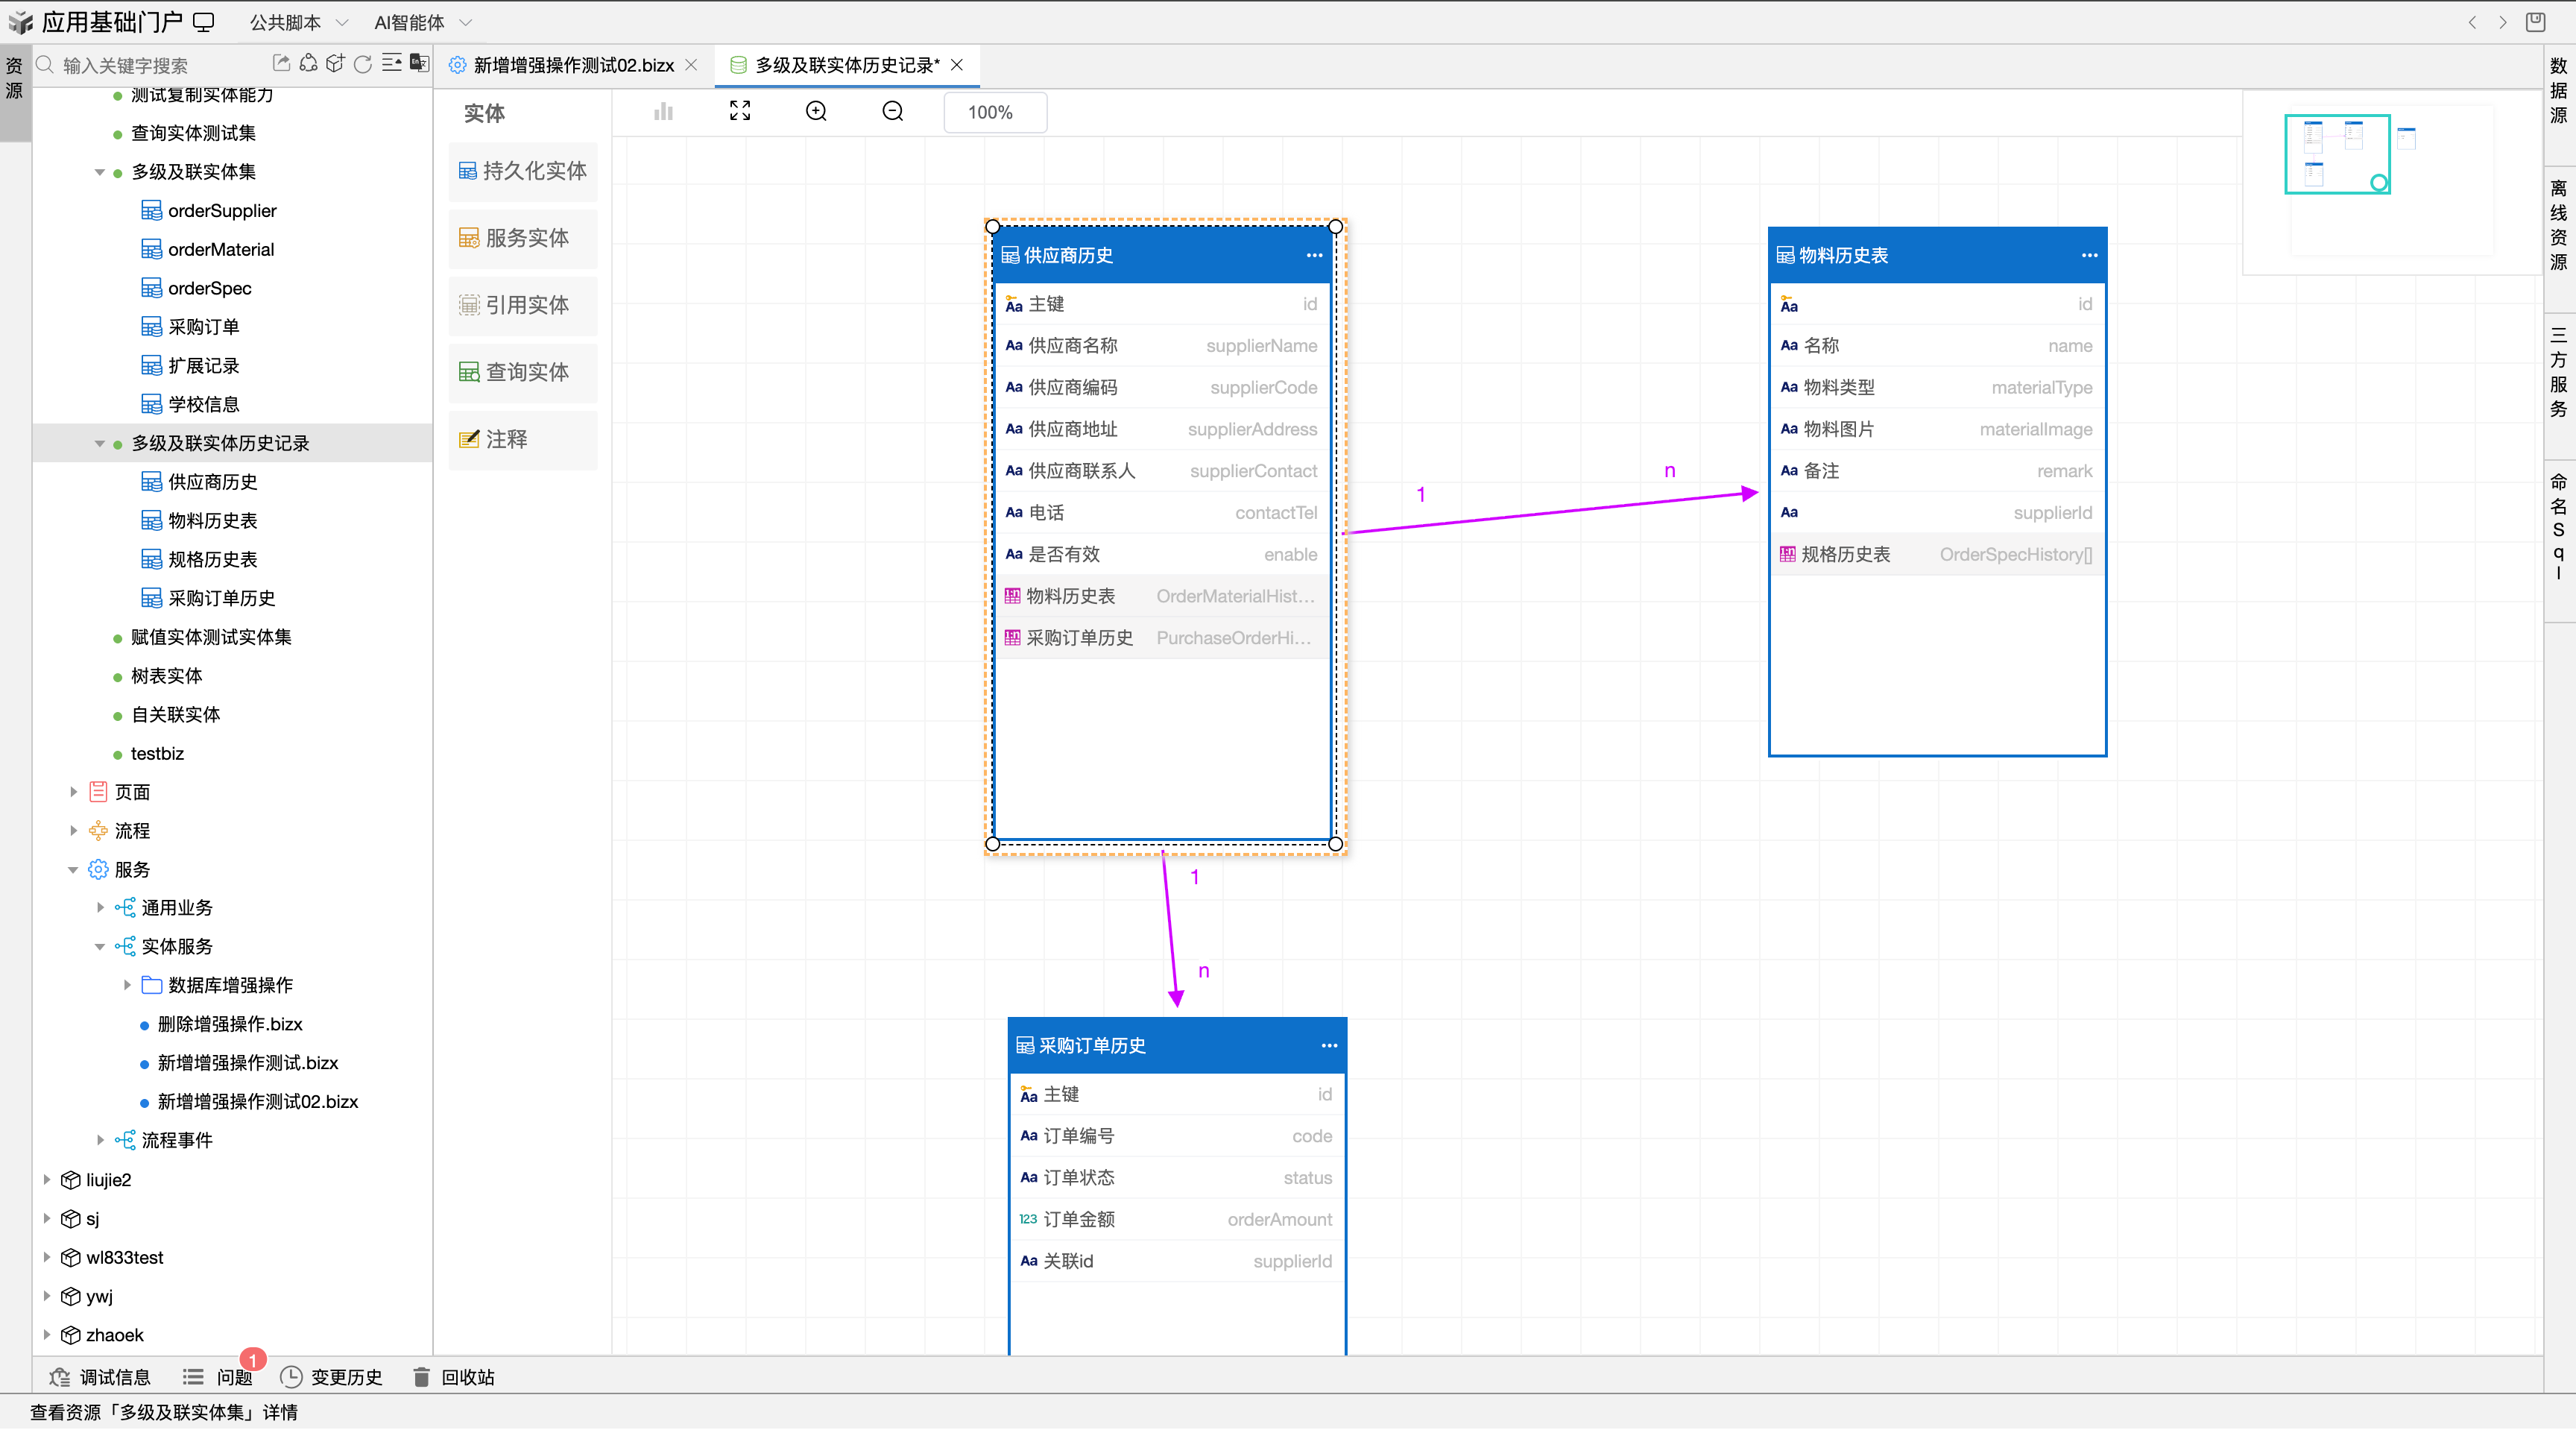Open the 物料历史表 entity ellipsis menu

[x=2089, y=255]
